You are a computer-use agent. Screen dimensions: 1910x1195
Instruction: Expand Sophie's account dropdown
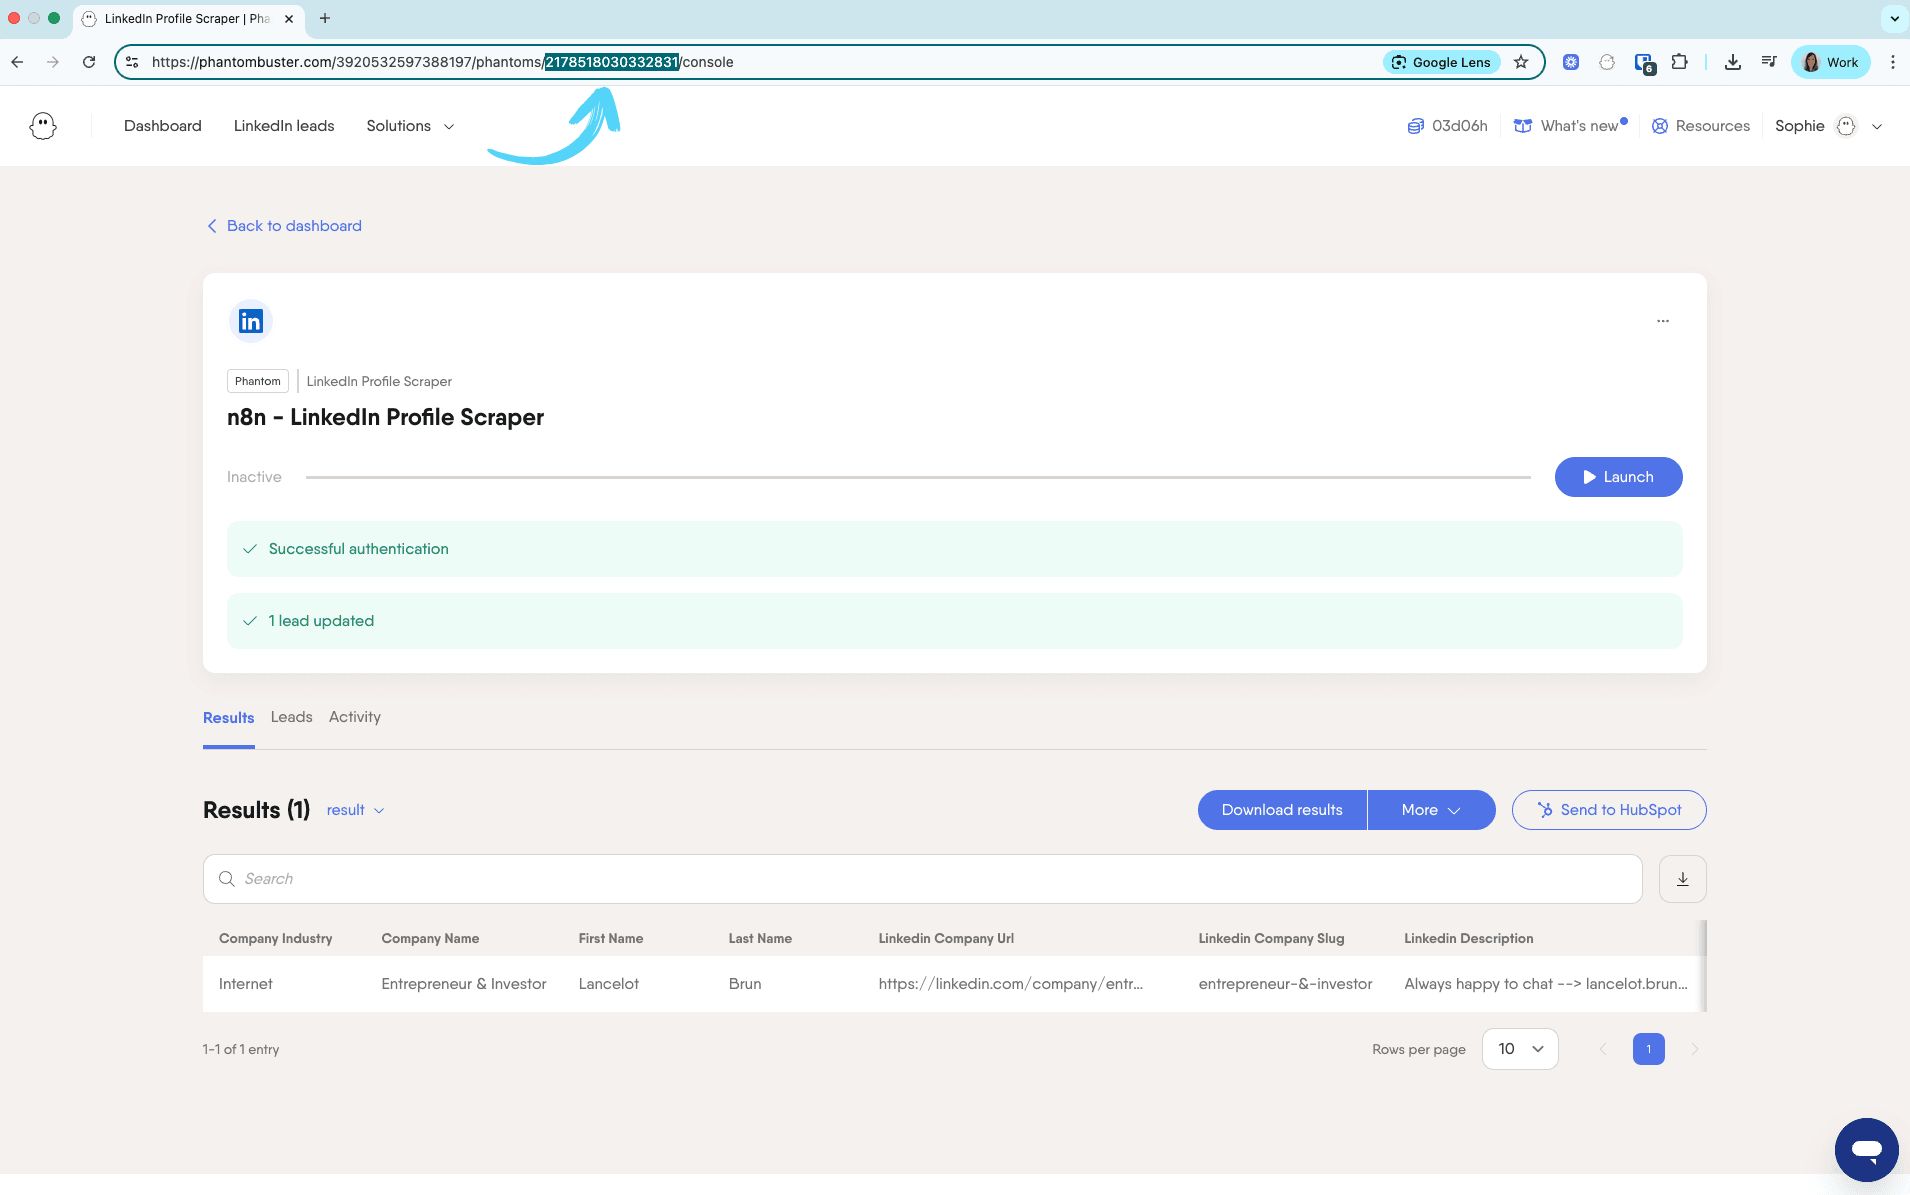tap(1829, 126)
